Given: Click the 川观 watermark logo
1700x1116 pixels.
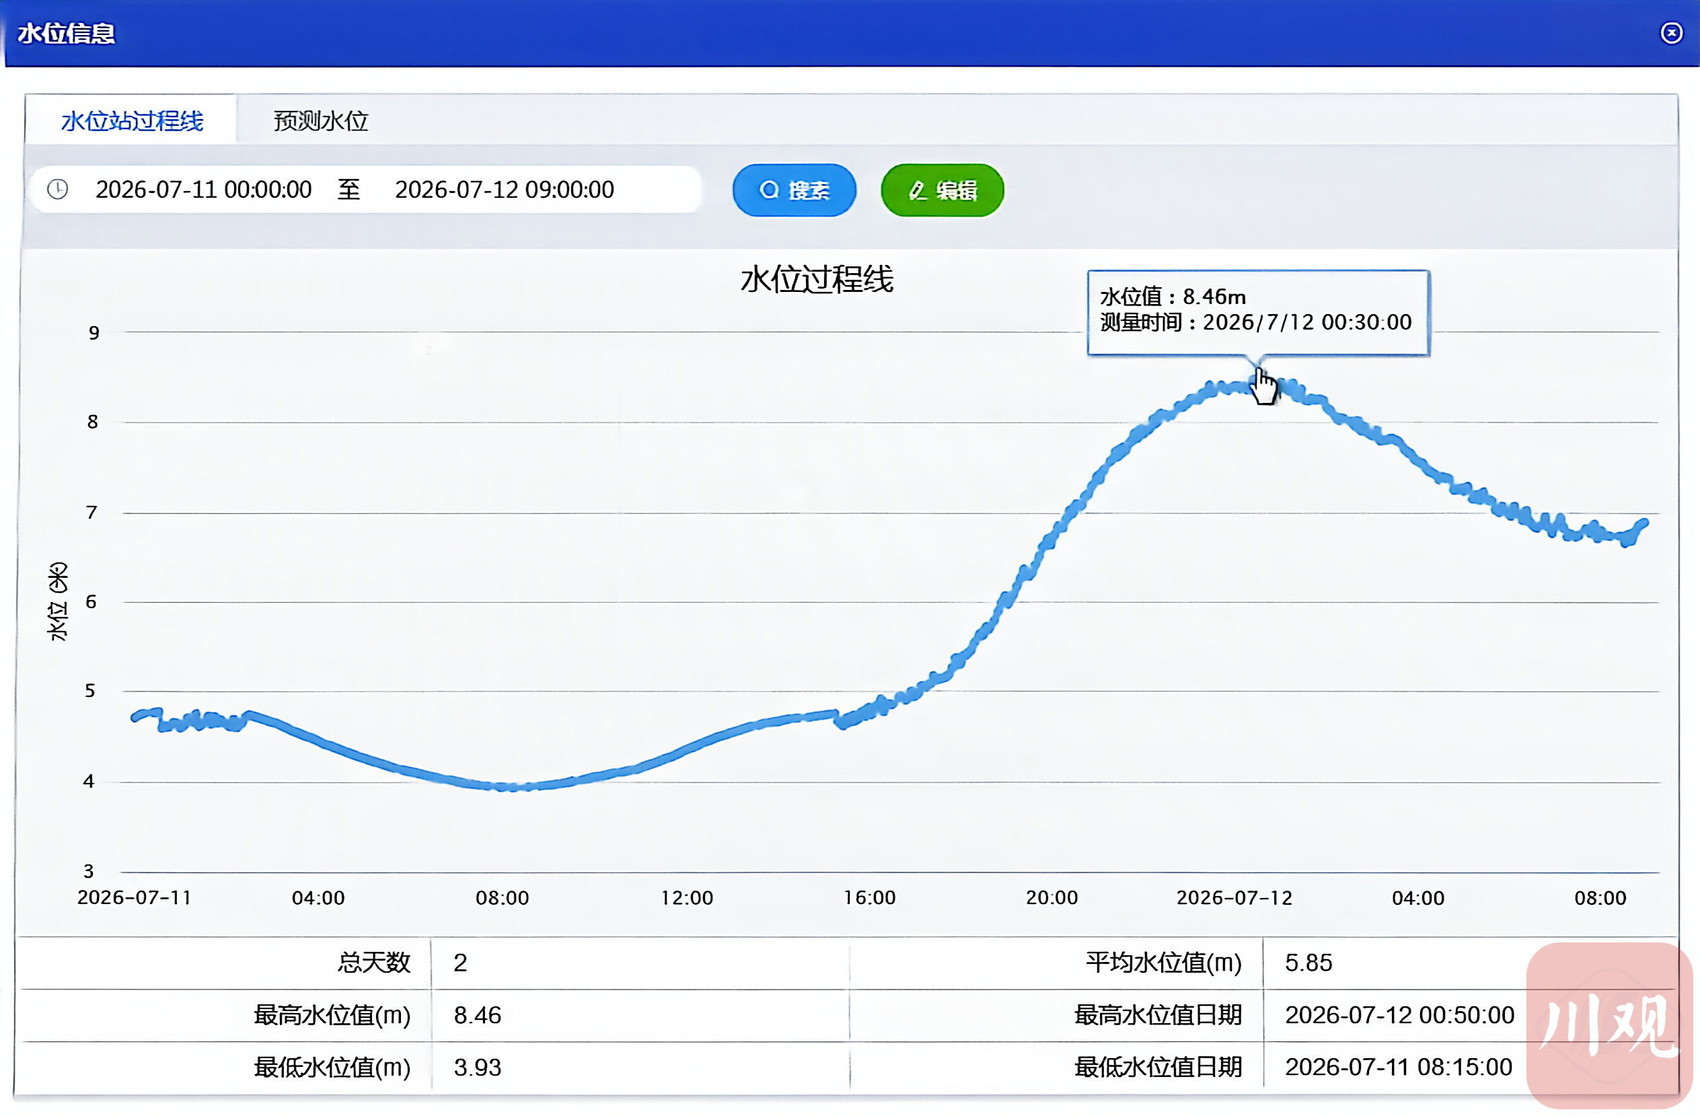Looking at the screenshot, I should pyautogui.click(x=1609, y=1024).
